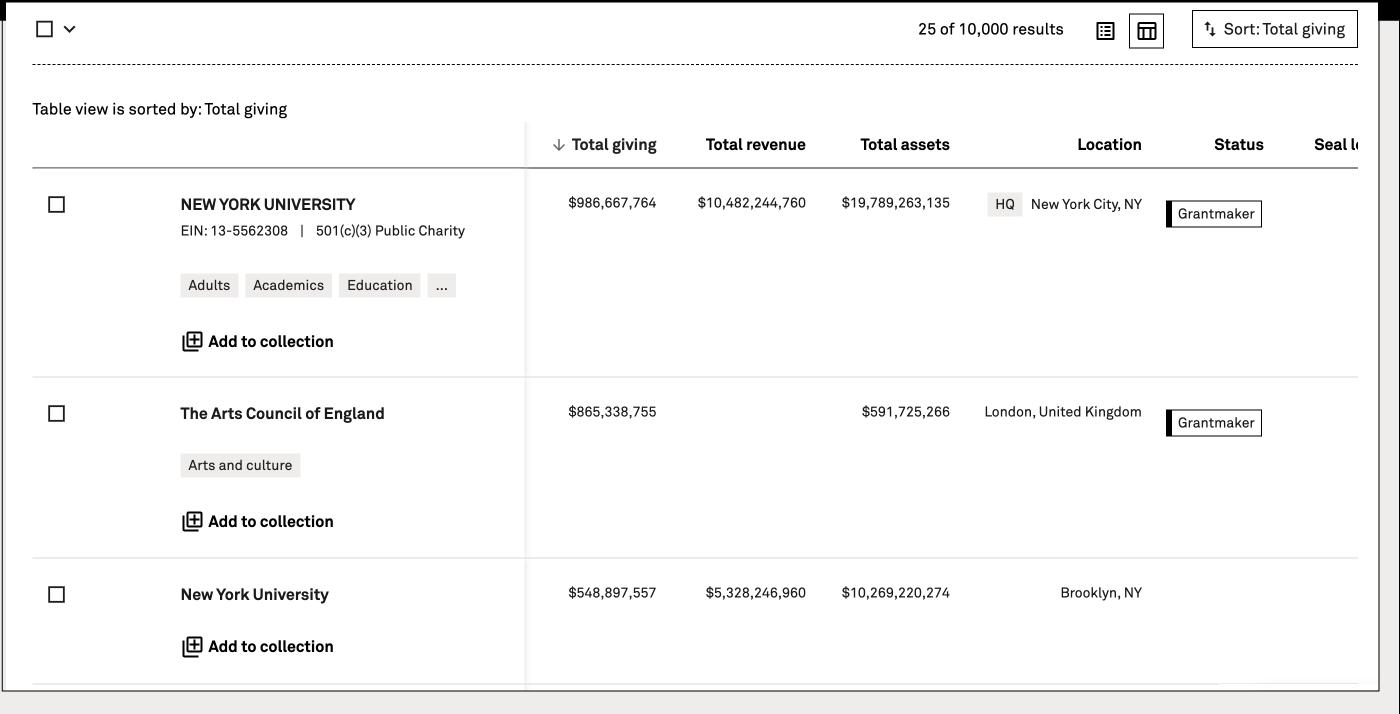Click the descending arrow beside Total giving
The height and width of the screenshot is (714, 1400).
coord(559,145)
